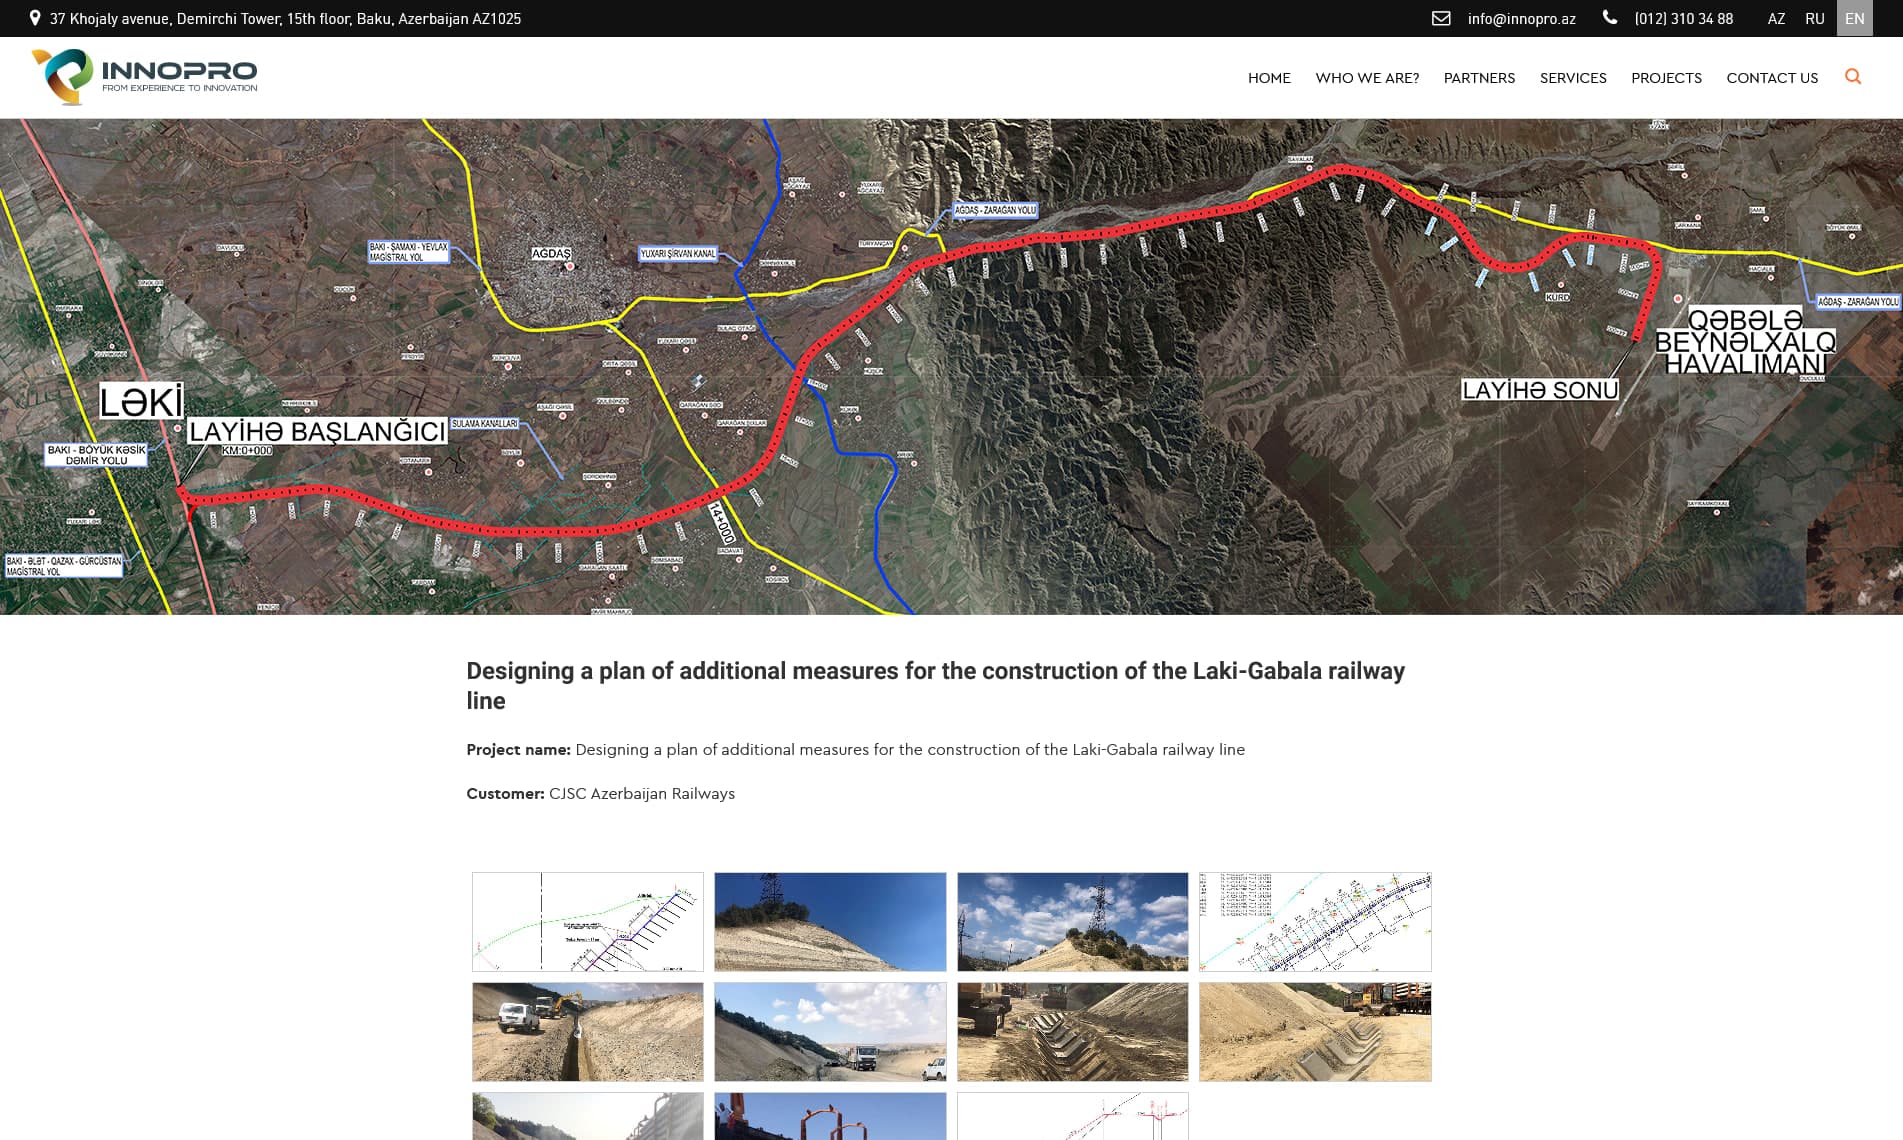Open the hillside with blue sky thumbnail
Image resolution: width=1903 pixels, height=1140 pixels.
tap(830, 922)
